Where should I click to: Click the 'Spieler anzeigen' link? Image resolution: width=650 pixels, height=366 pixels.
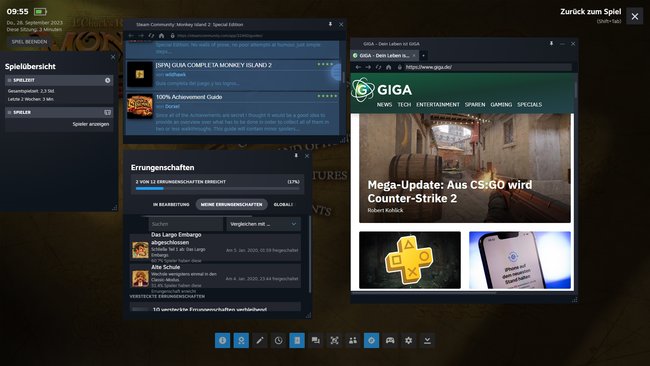tap(91, 124)
